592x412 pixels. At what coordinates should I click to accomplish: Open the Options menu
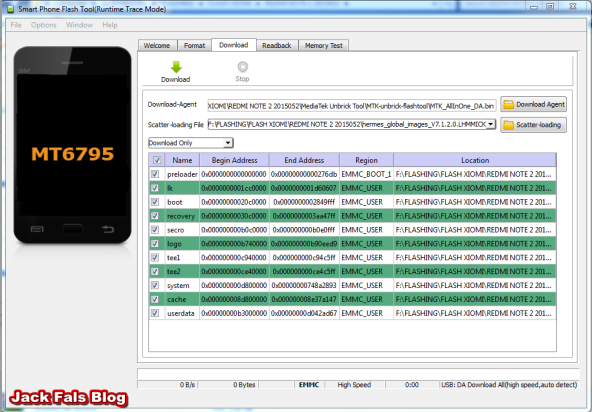click(43, 25)
